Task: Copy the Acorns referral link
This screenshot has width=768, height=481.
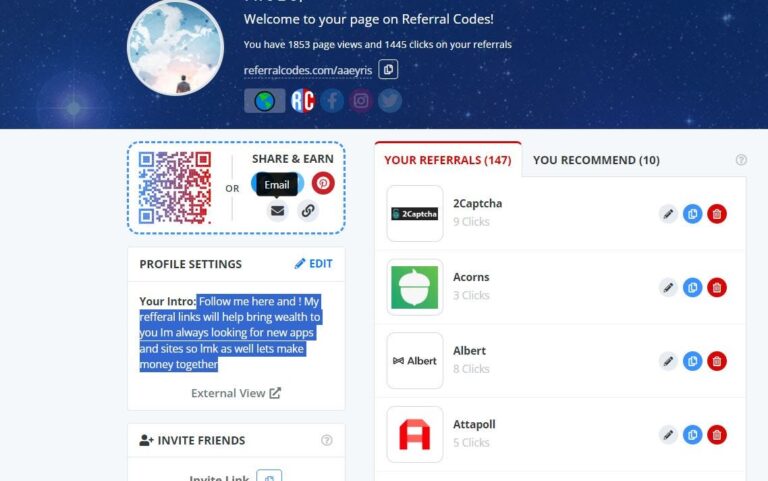Action: click(x=693, y=288)
